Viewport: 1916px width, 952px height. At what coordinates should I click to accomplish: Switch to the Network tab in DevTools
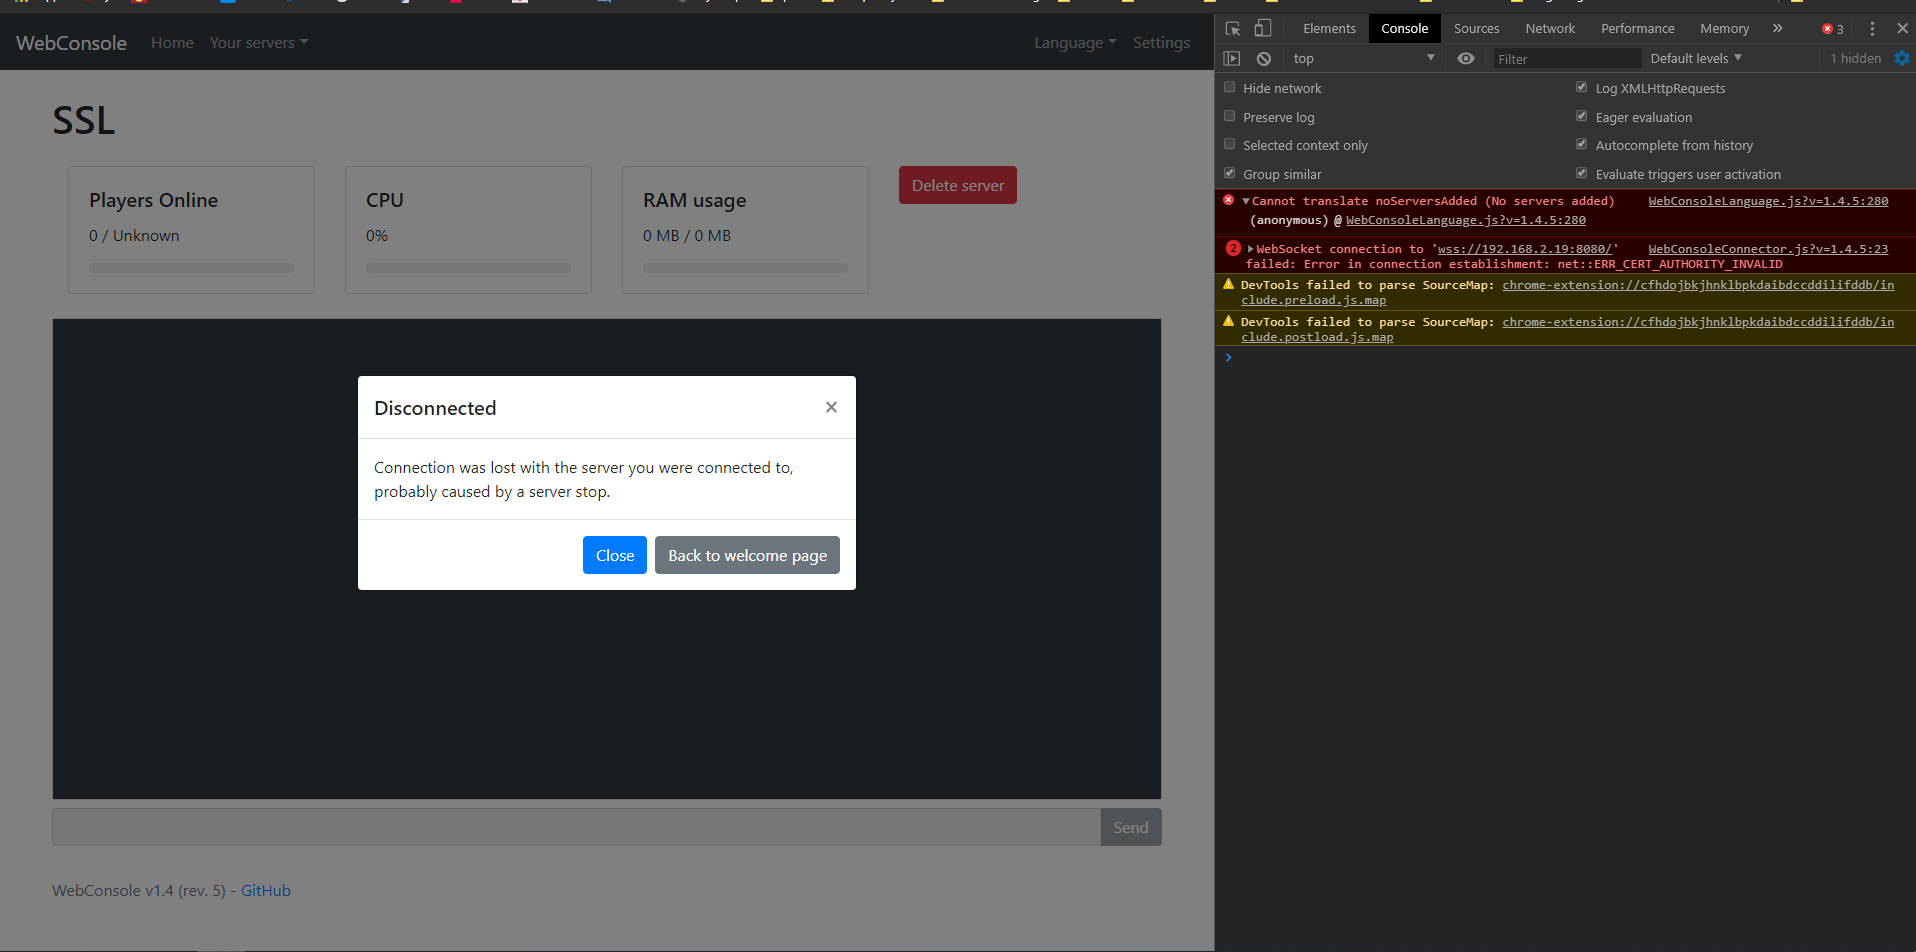pos(1549,28)
